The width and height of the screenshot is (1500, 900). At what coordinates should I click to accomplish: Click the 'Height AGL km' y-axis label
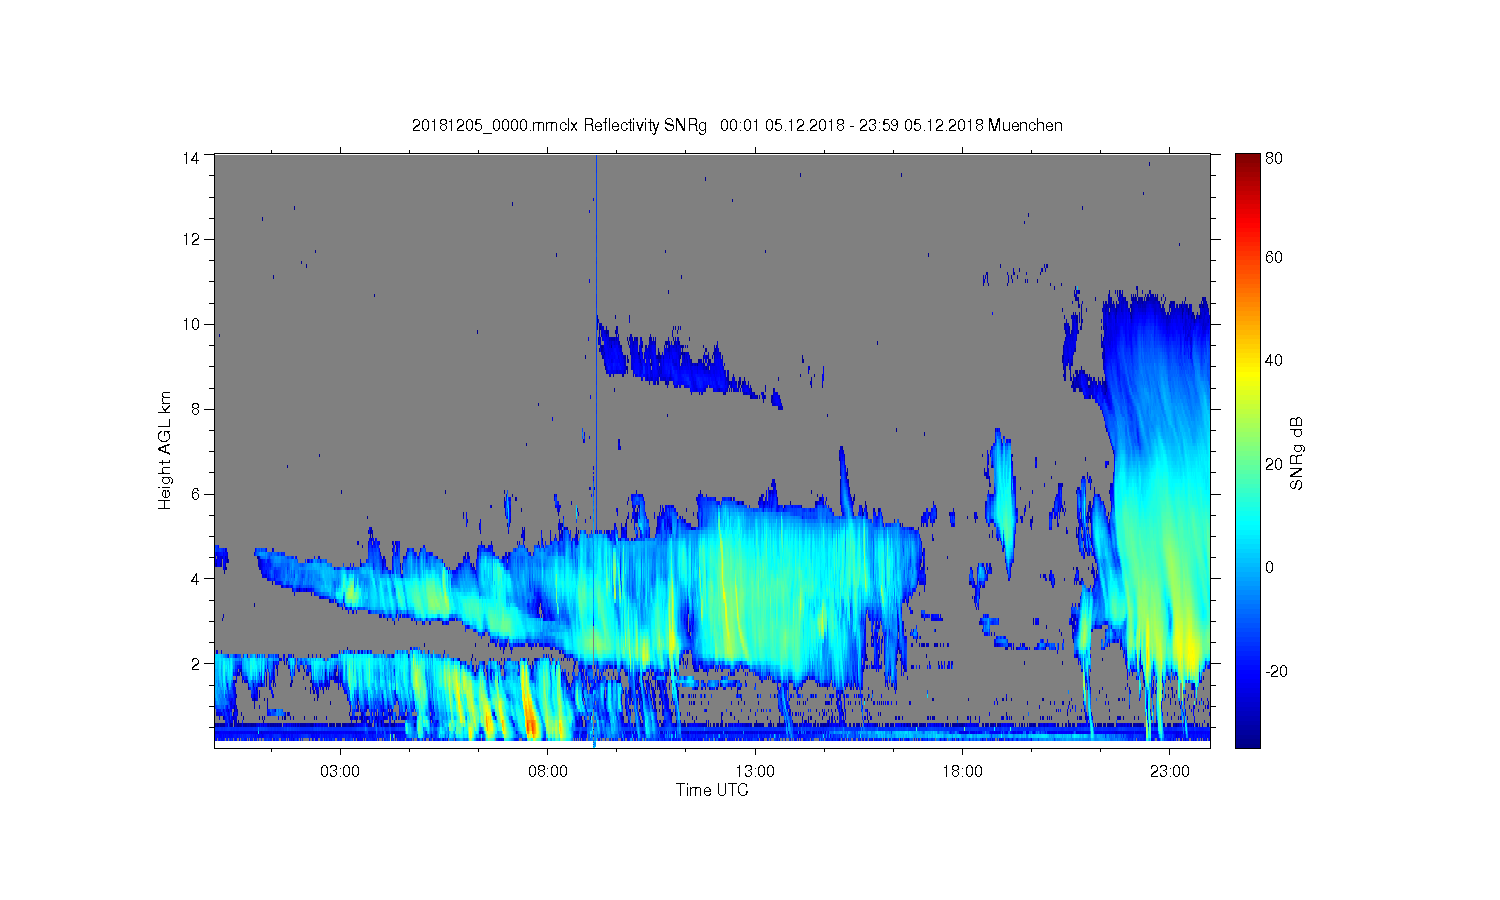[x=165, y=450]
